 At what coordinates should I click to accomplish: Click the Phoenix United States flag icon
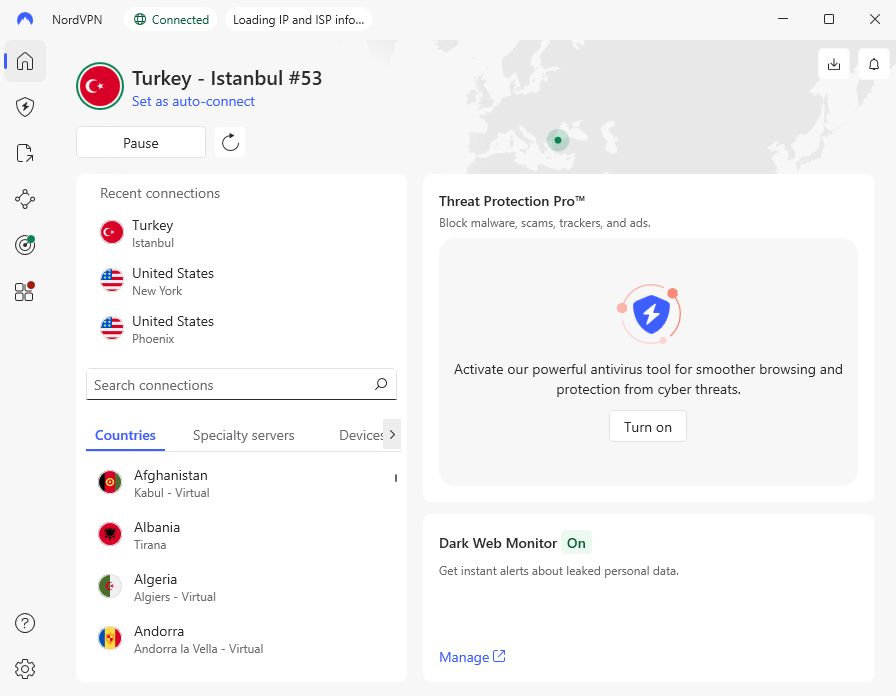pyautogui.click(x=111, y=329)
